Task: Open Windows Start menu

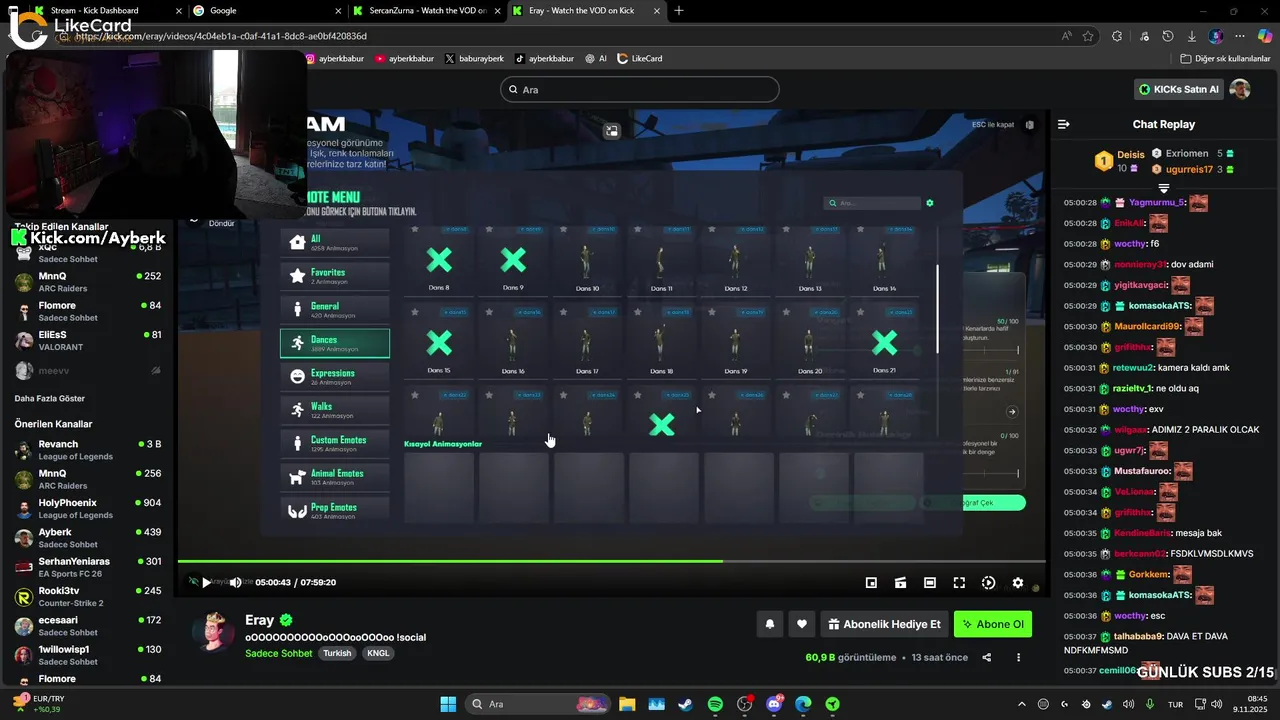Action: point(448,704)
